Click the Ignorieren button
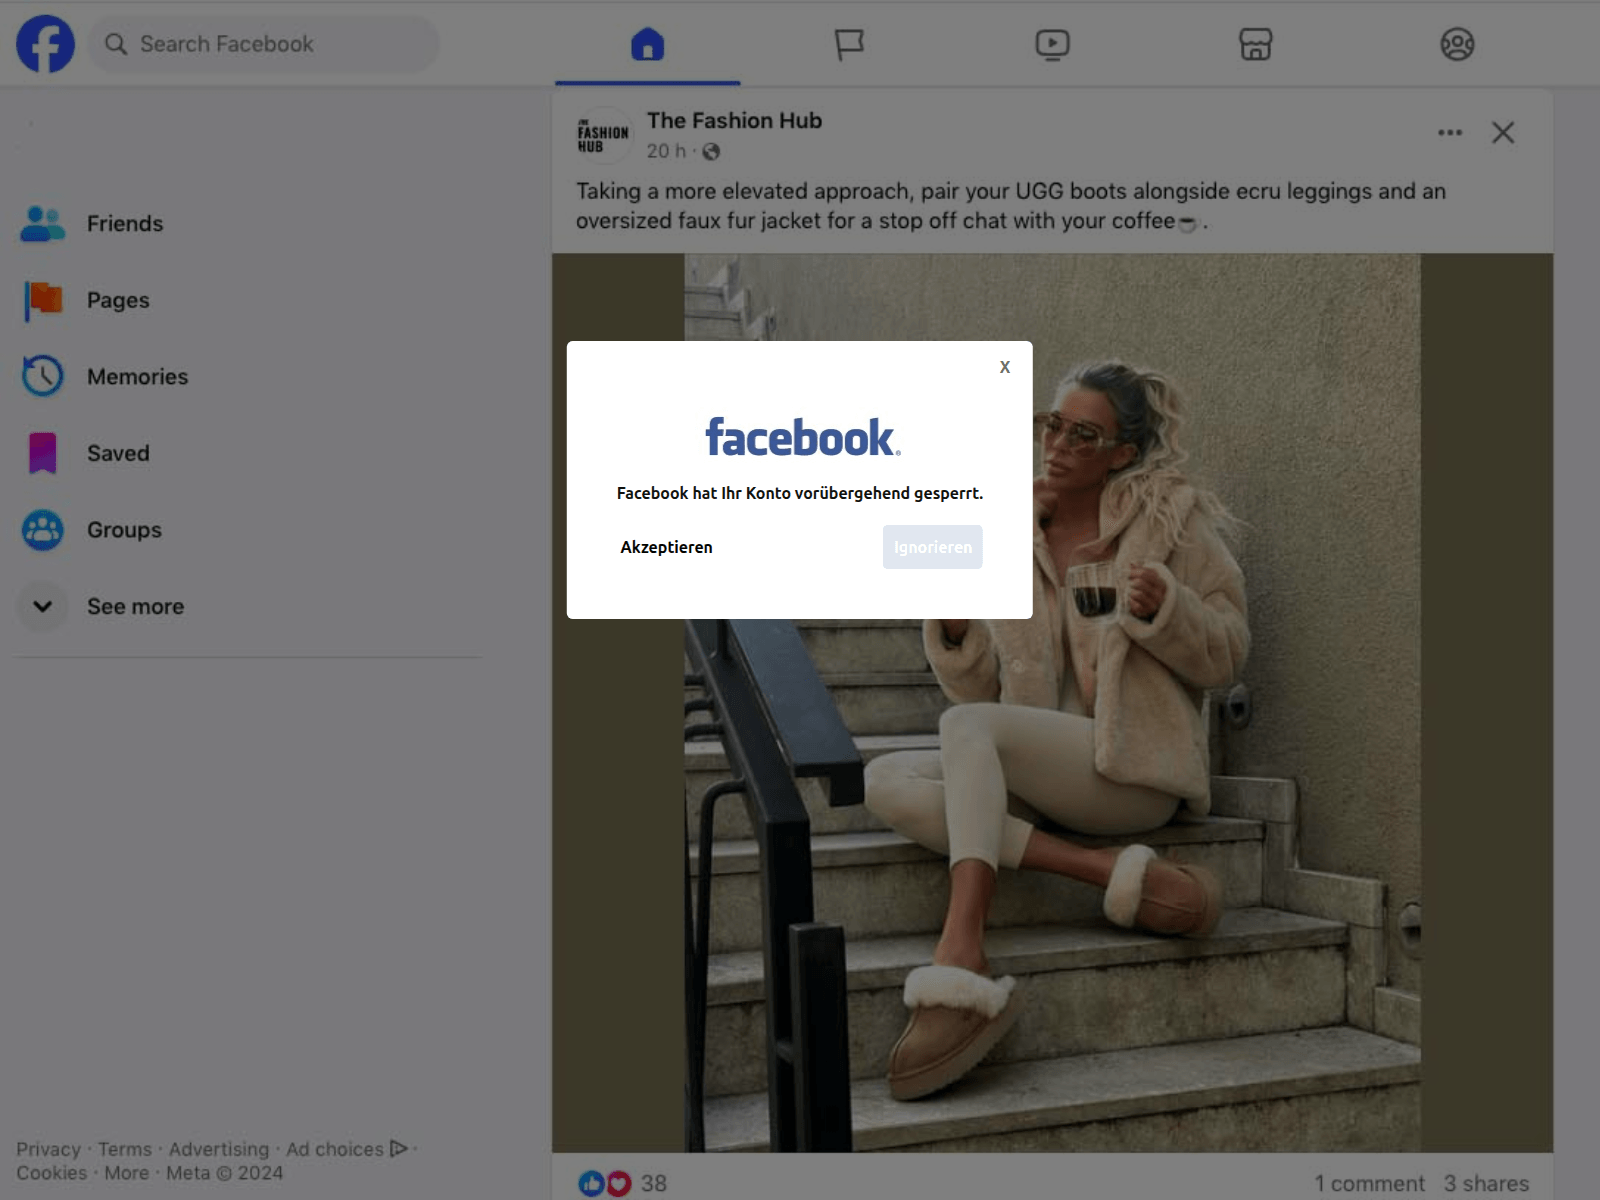The height and width of the screenshot is (1200, 1600). pyautogui.click(x=932, y=547)
